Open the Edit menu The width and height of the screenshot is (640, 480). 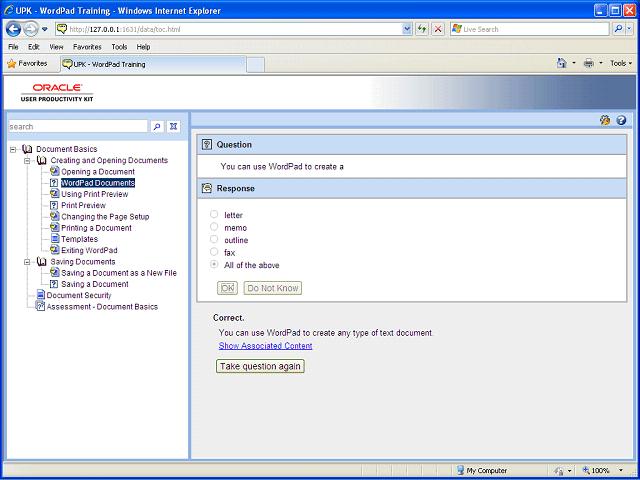click(x=33, y=47)
